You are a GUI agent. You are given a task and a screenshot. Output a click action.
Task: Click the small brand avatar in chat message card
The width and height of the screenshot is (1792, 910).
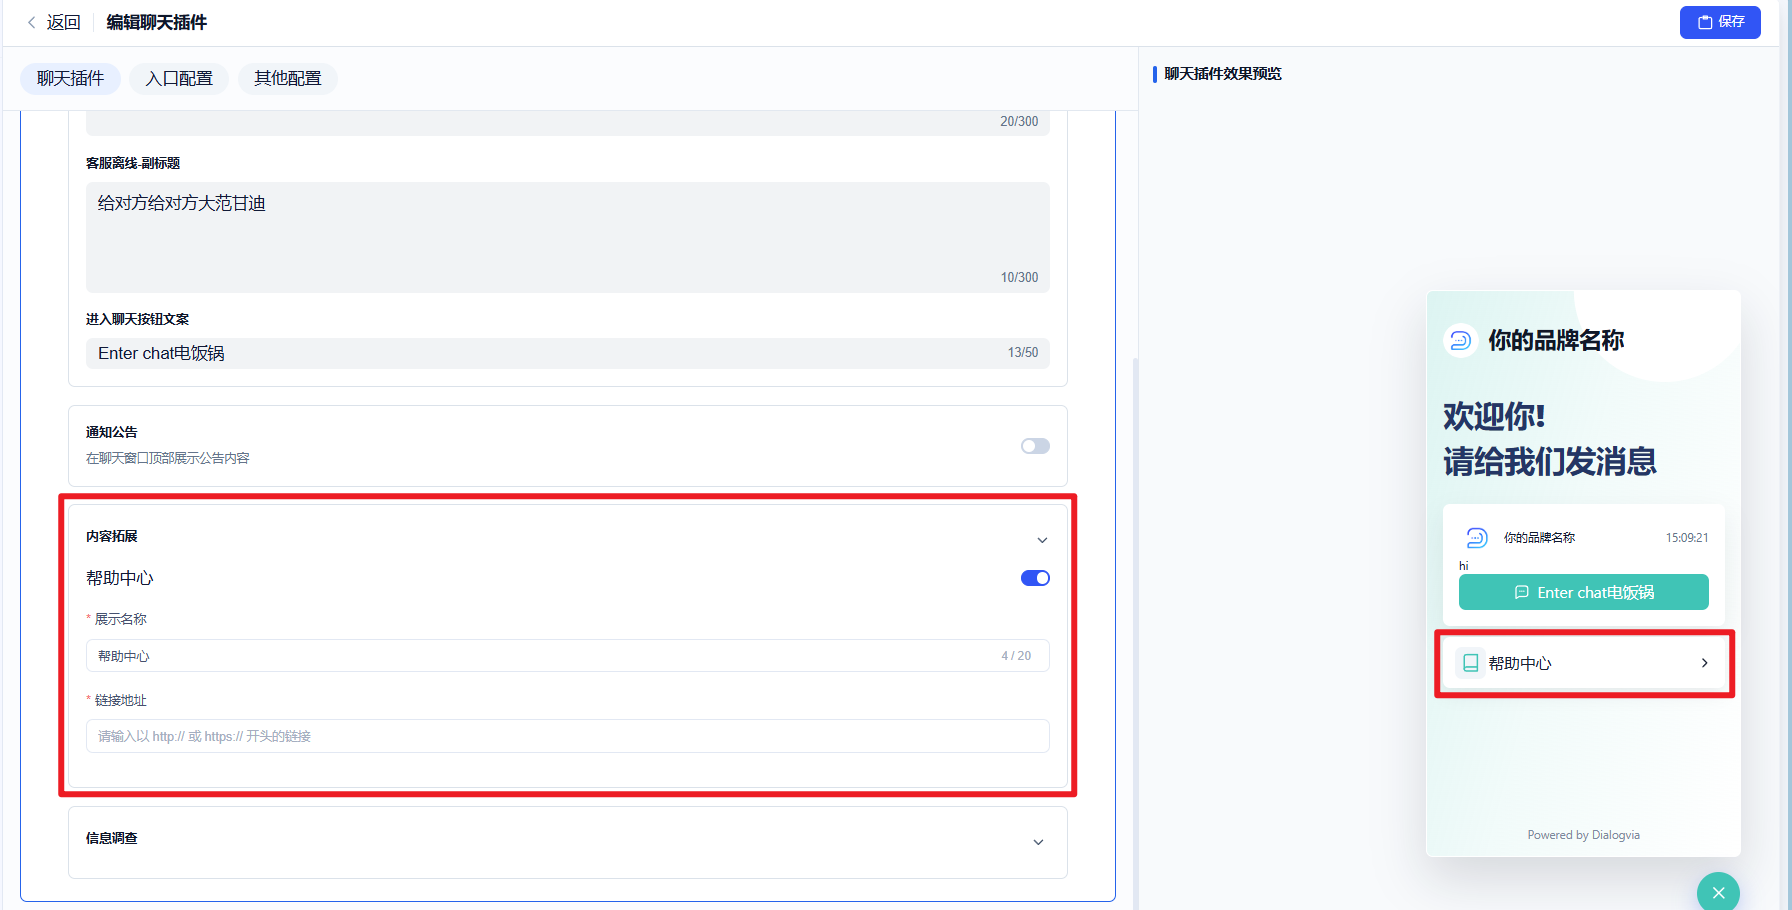(x=1476, y=538)
